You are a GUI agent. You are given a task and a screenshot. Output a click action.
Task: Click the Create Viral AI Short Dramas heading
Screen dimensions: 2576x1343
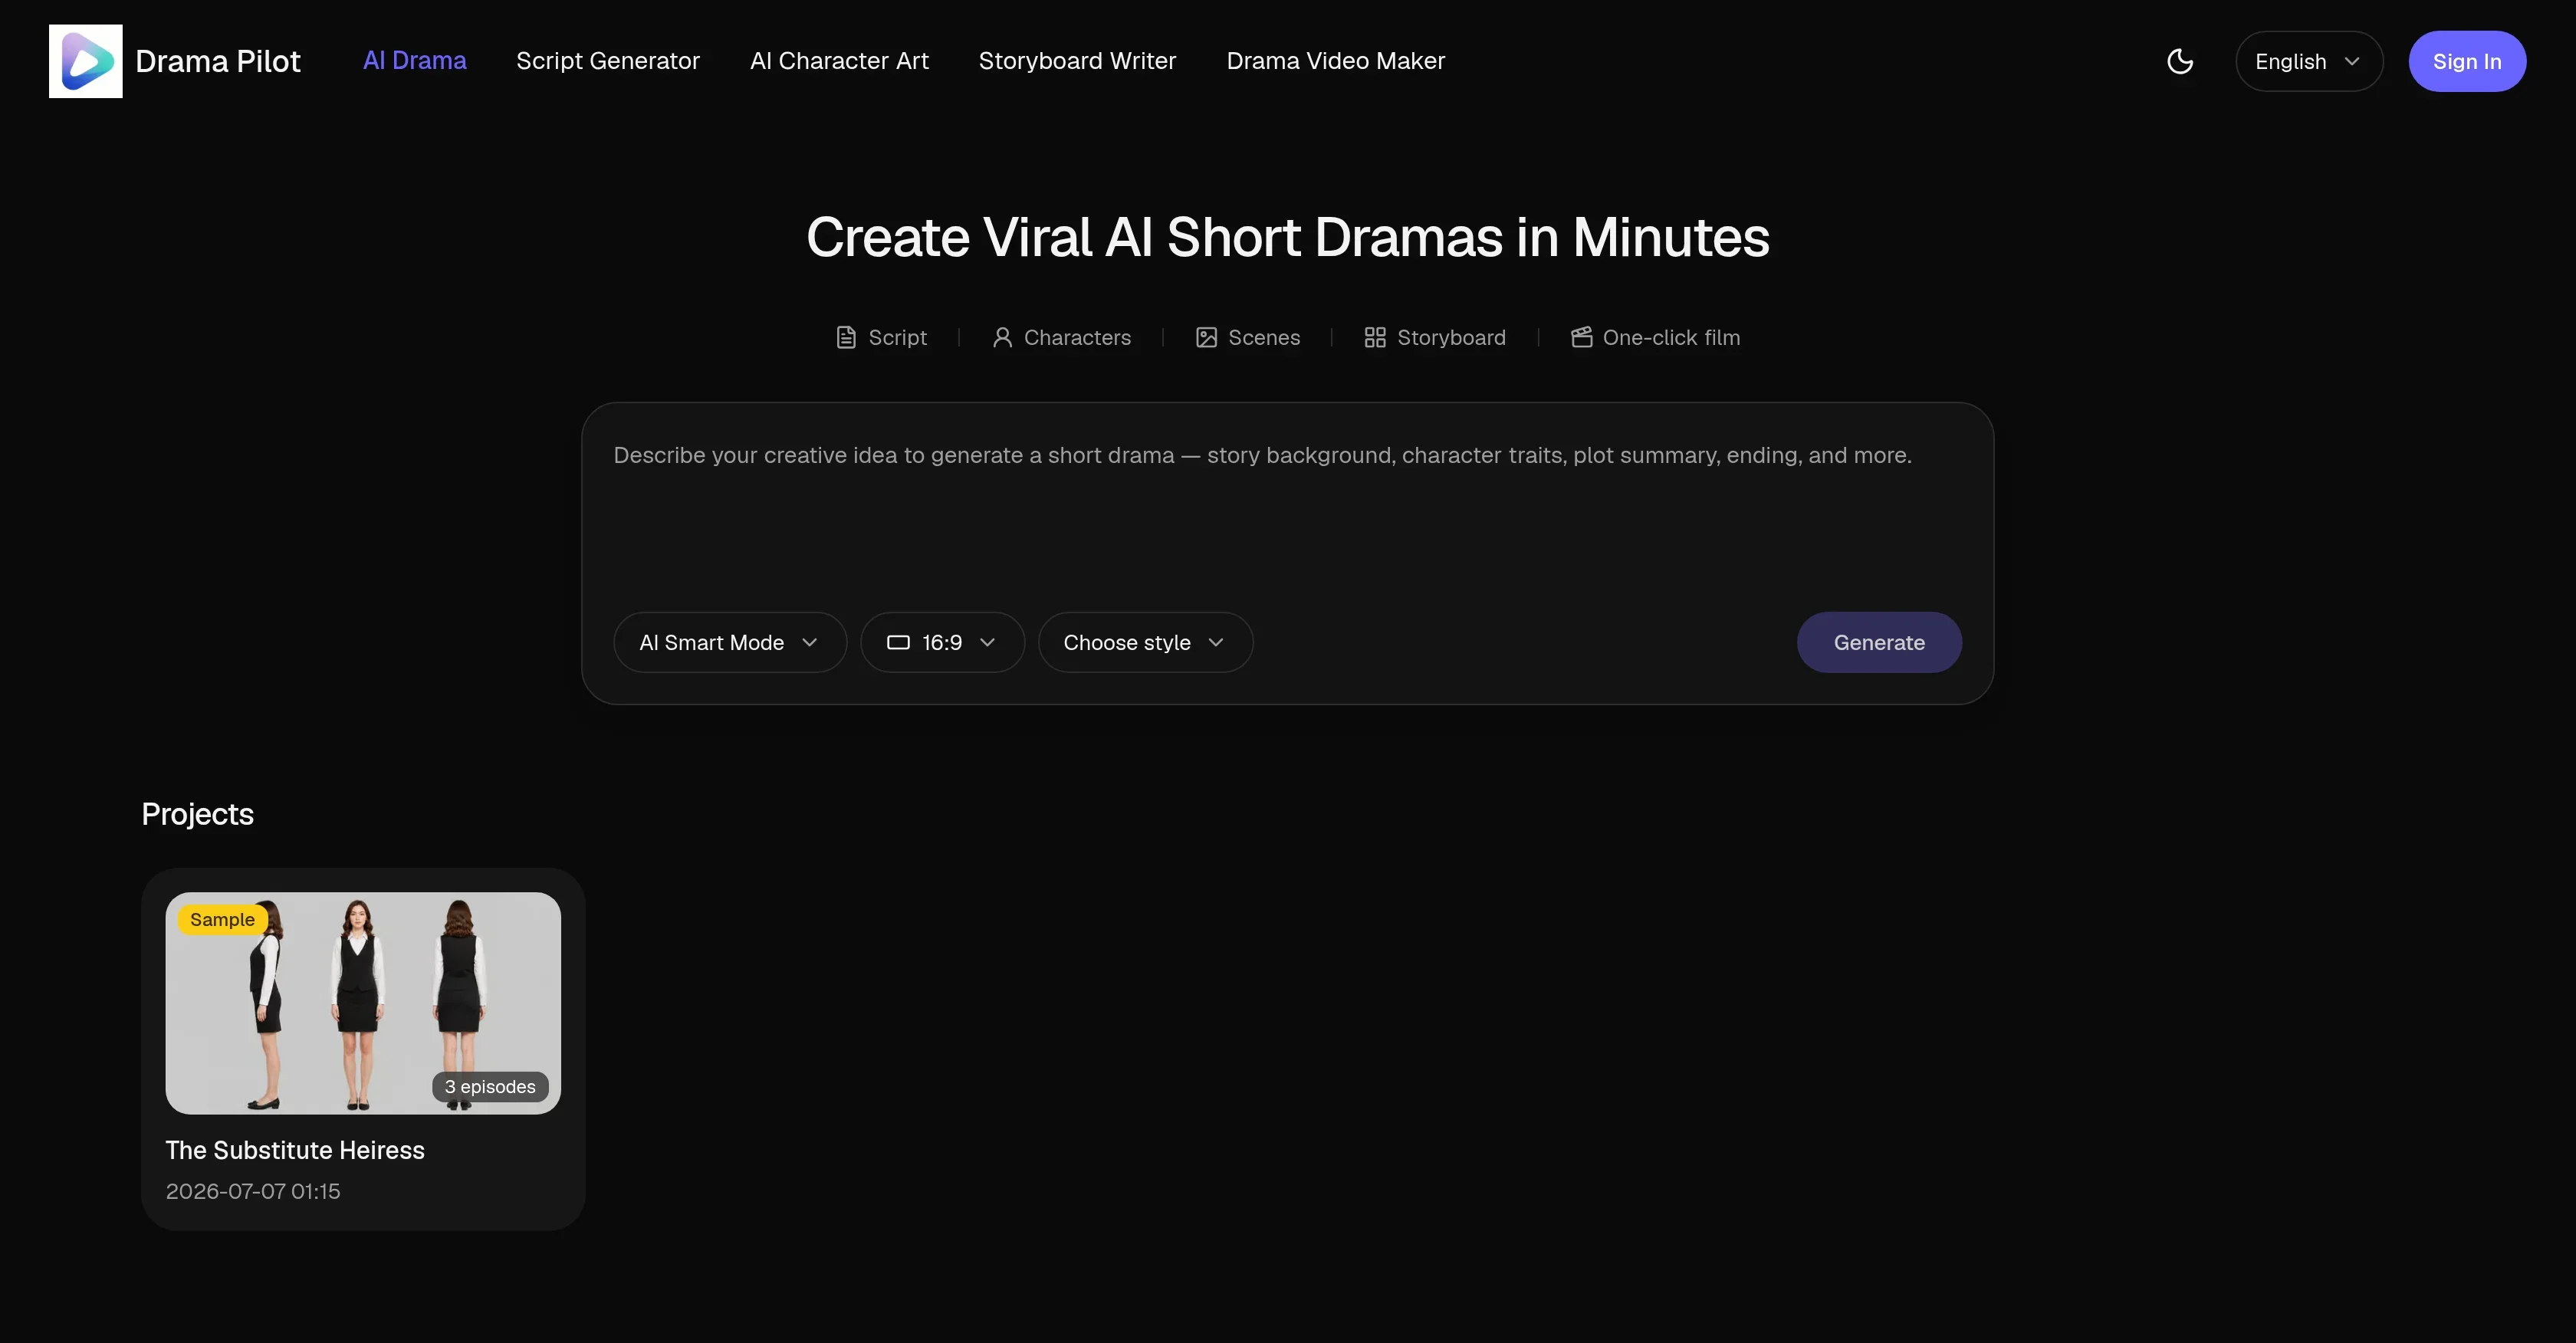click(1288, 237)
